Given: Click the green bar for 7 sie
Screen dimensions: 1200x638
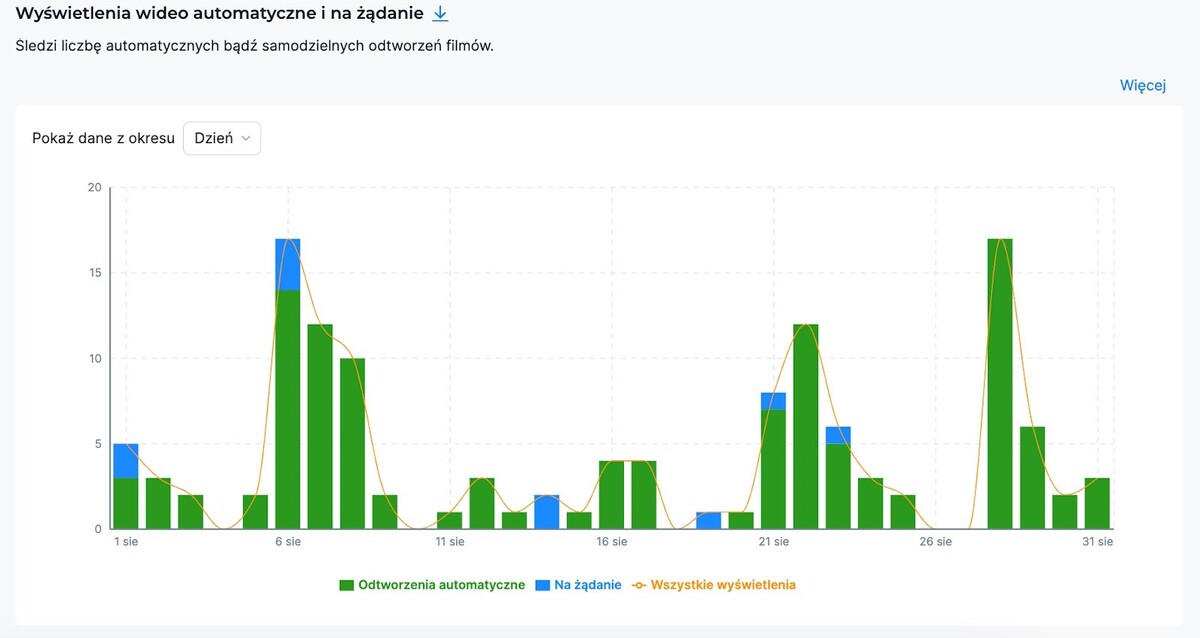Looking at the screenshot, I should tap(320, 427).
